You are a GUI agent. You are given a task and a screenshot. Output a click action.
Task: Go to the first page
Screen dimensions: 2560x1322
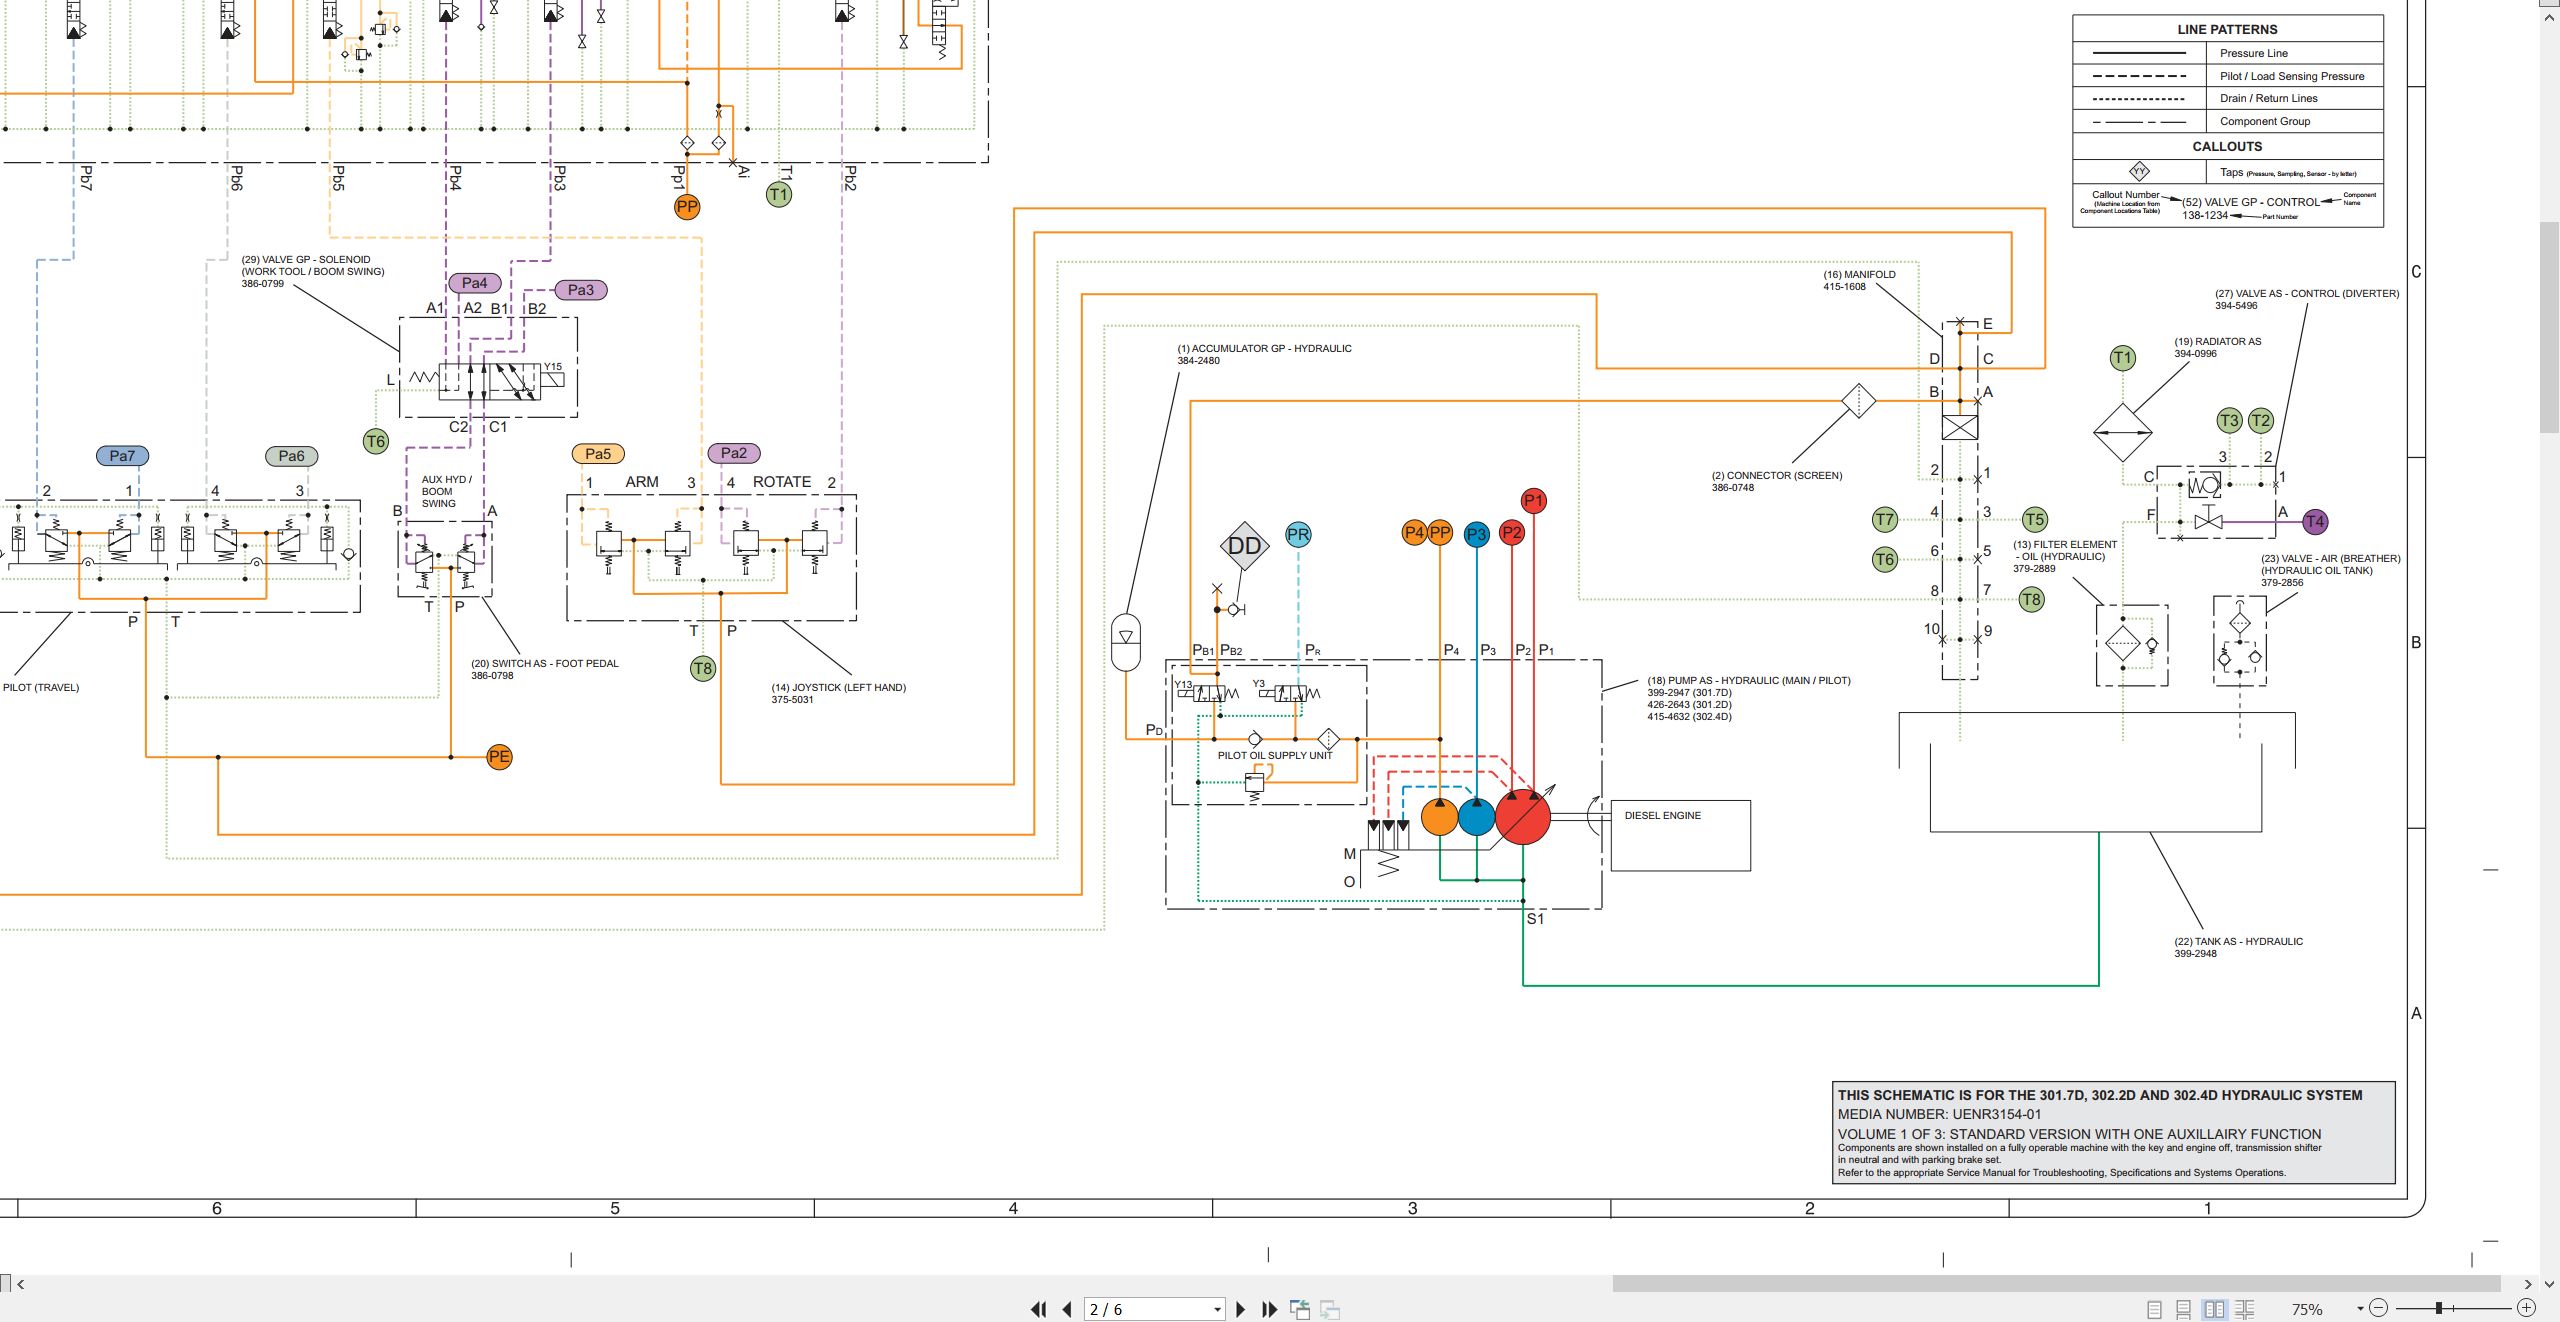pos(1039,1309)
